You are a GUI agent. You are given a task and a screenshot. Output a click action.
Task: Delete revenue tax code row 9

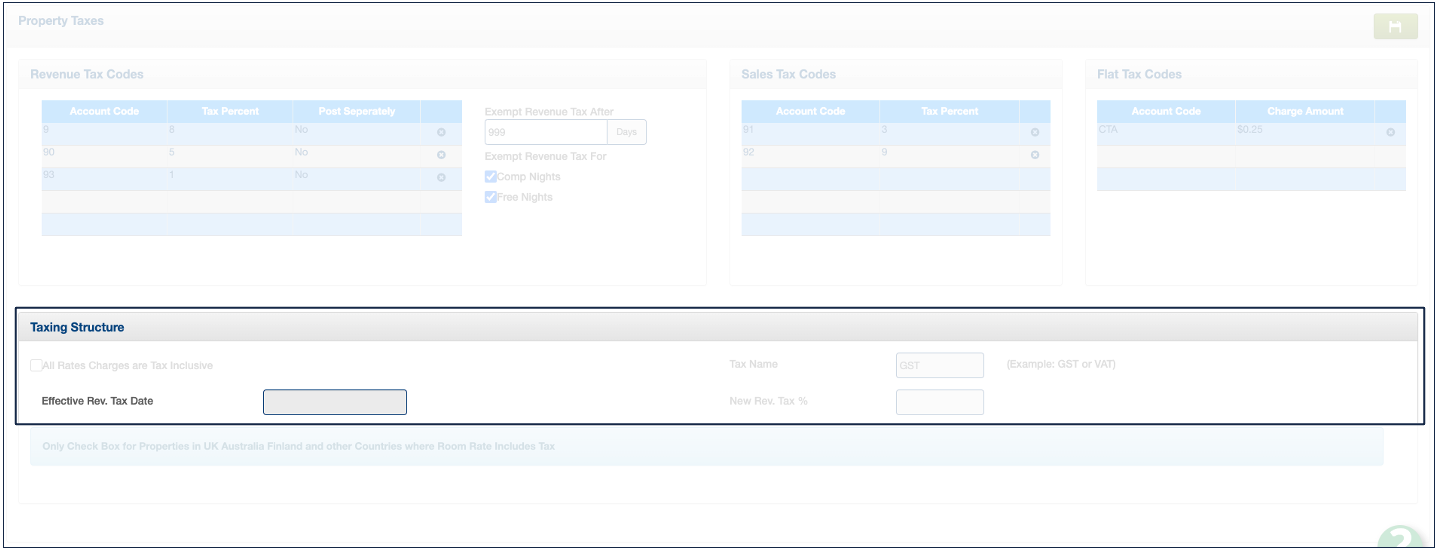(x=441, y=132)
